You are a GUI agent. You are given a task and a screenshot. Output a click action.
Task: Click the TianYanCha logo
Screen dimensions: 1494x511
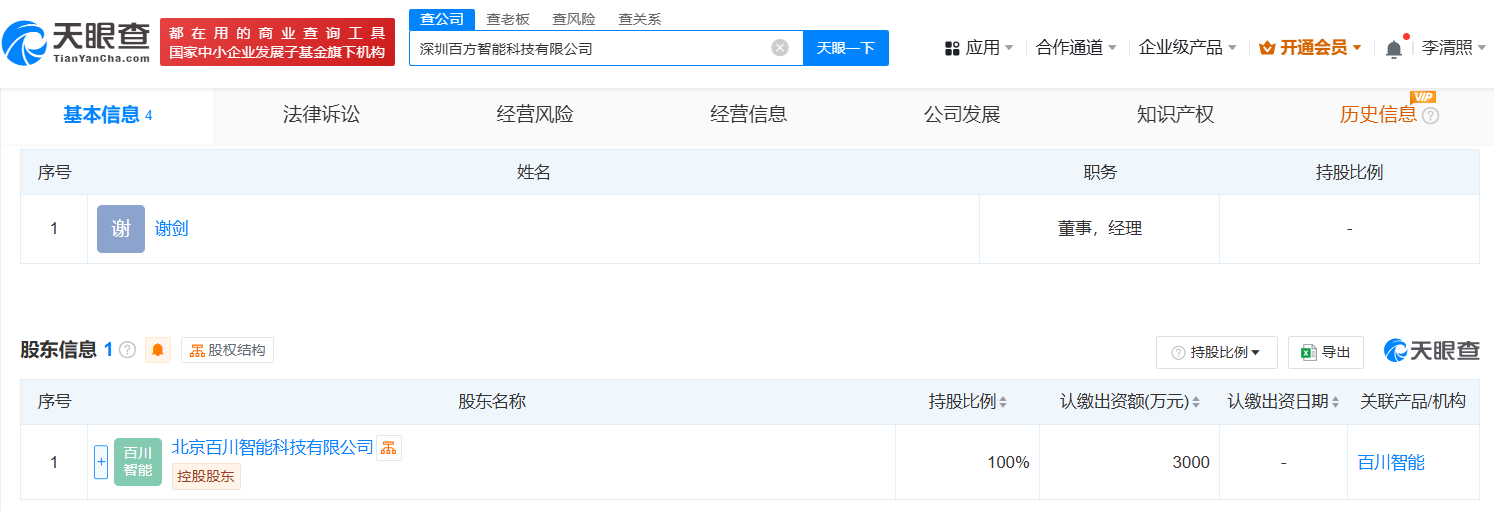77,41
